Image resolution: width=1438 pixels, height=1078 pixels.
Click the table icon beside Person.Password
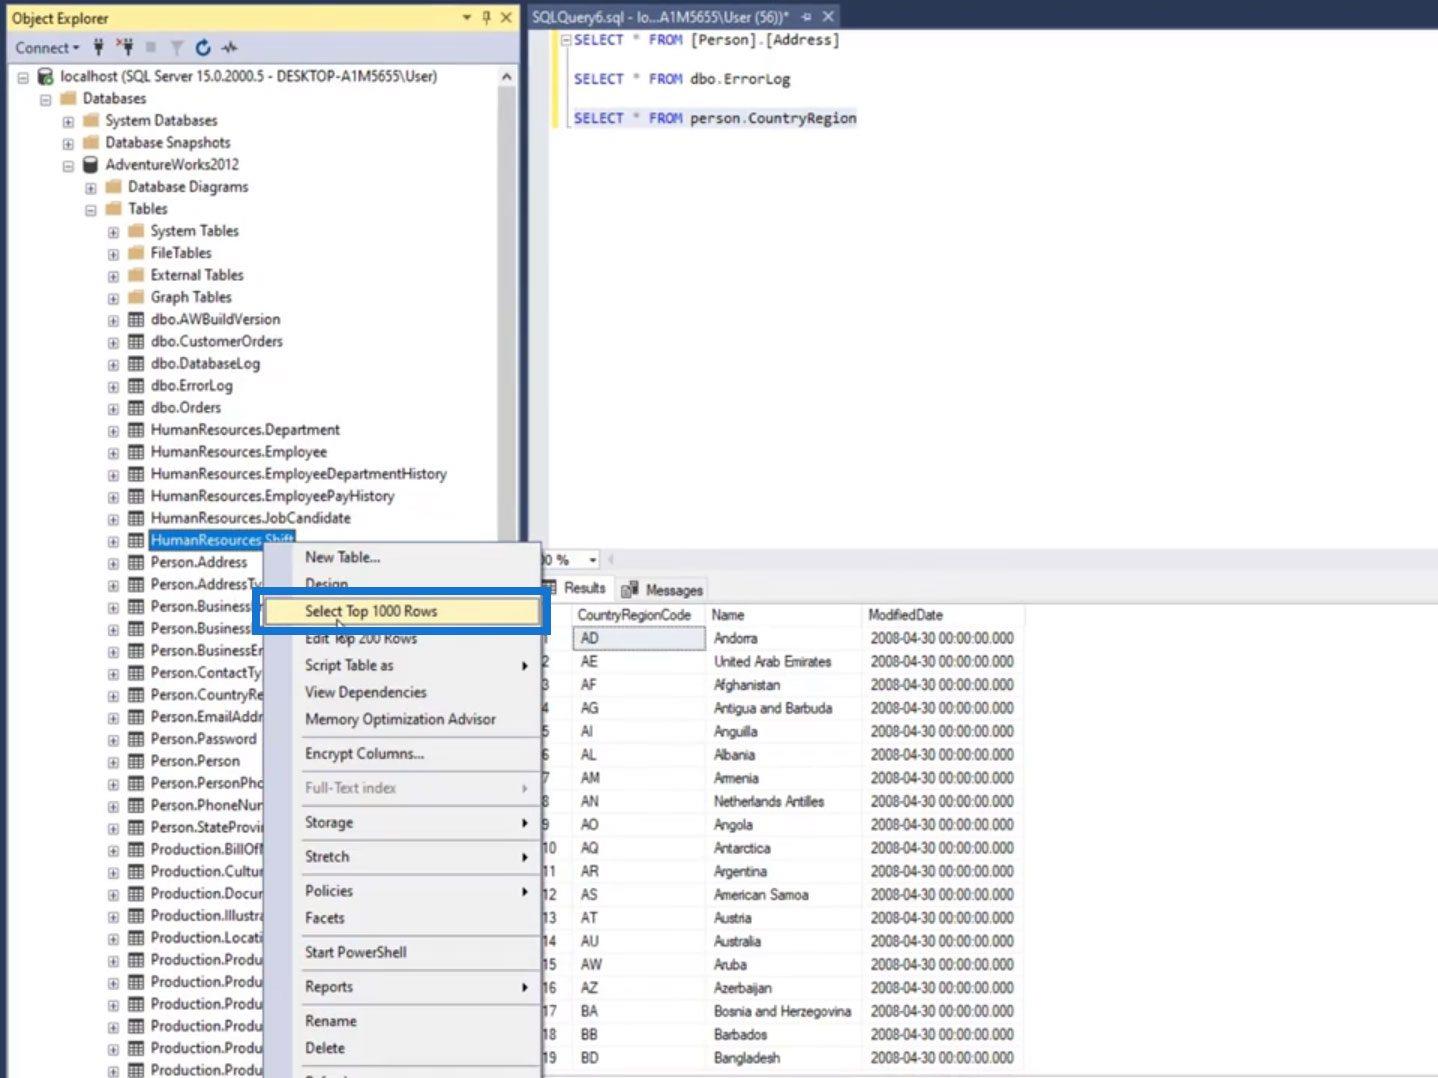136,739
